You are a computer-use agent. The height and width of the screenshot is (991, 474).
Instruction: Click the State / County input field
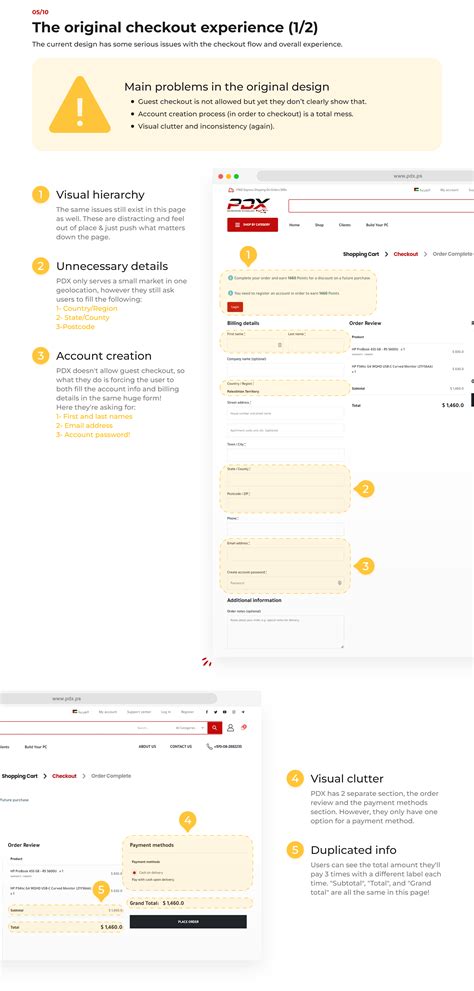[x=285, y=480]
